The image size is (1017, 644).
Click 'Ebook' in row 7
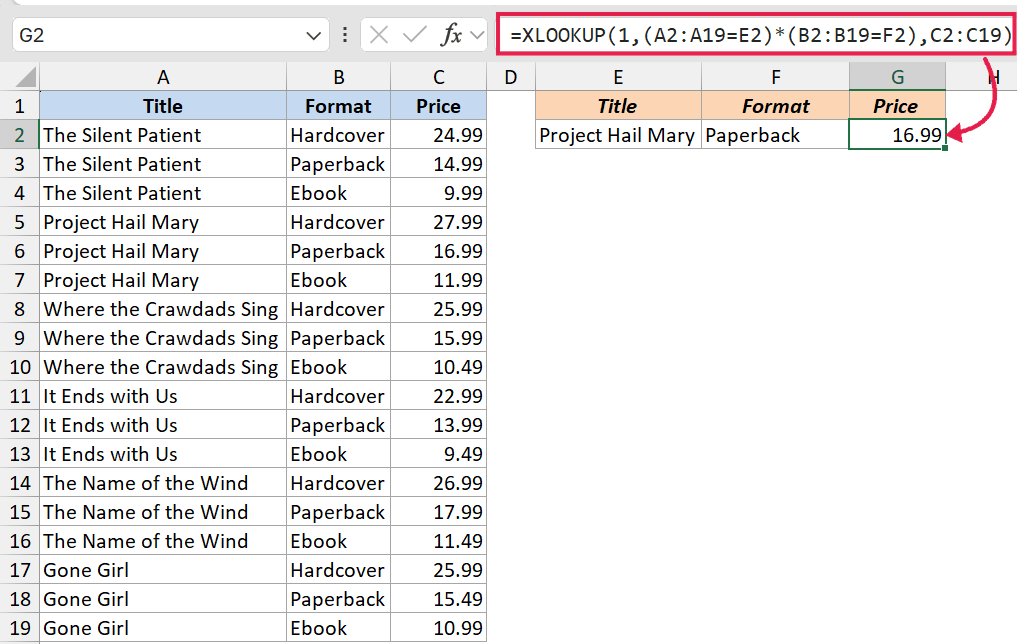[x=339, y=280]
